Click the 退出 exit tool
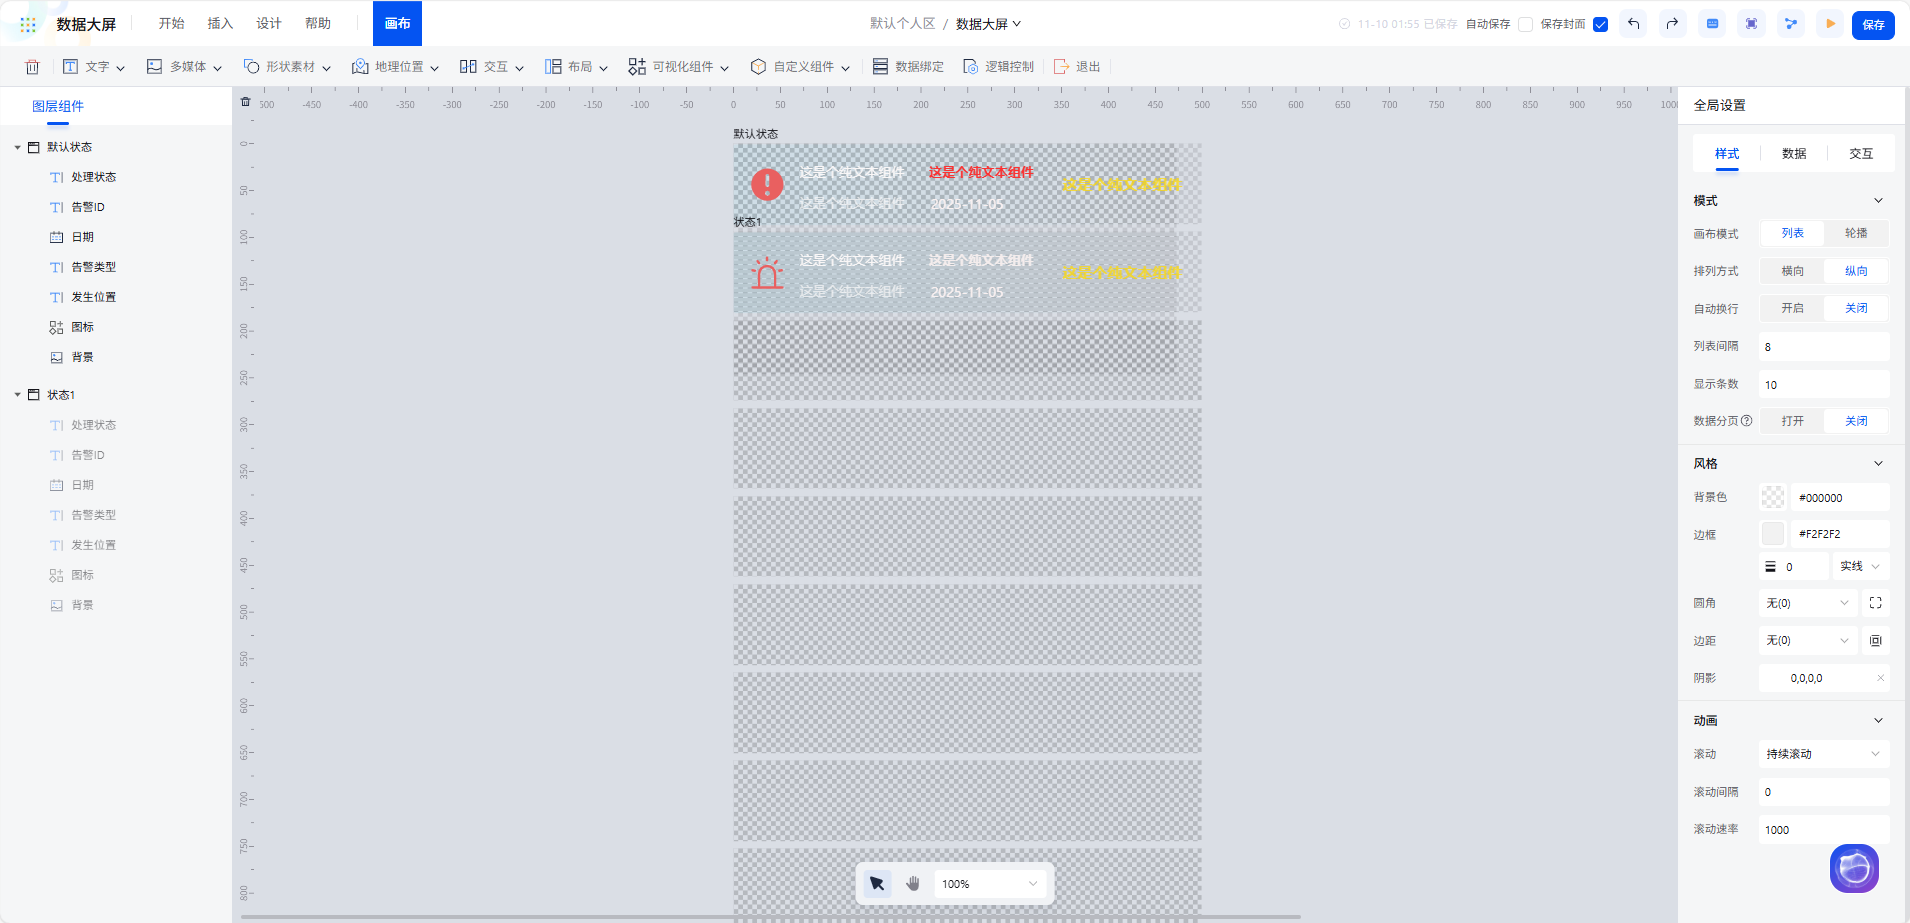This screenshot has width=1910, height=923. [x=1077, y=67]
